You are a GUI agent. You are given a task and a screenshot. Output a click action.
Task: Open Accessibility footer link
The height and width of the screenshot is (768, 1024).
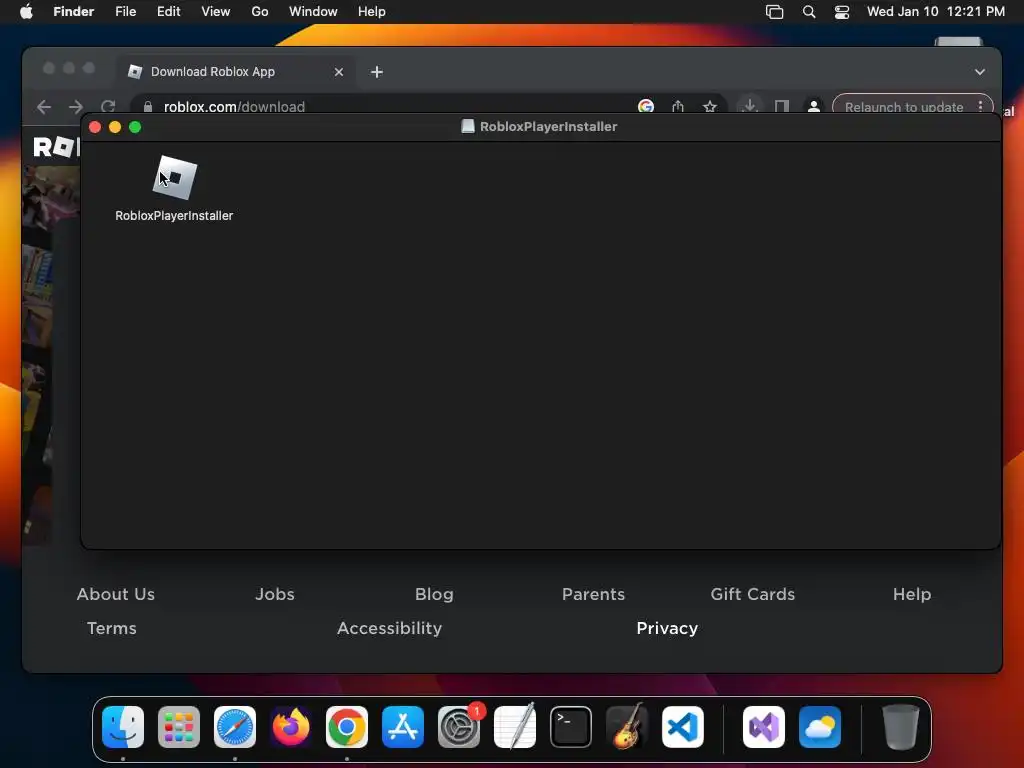[x=389, y=628]
